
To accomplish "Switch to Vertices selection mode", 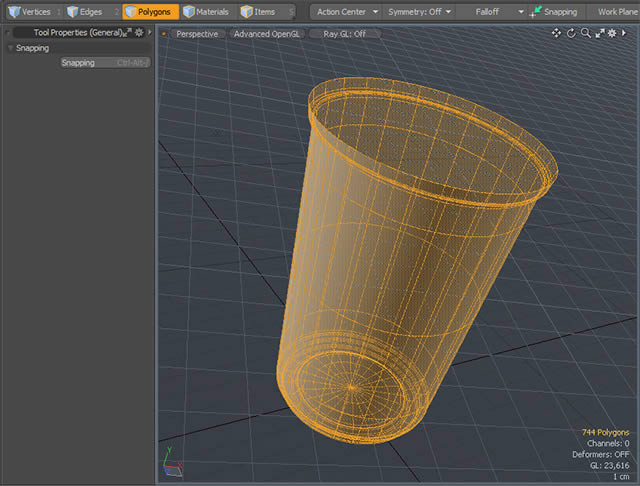I will click(29, 12).
